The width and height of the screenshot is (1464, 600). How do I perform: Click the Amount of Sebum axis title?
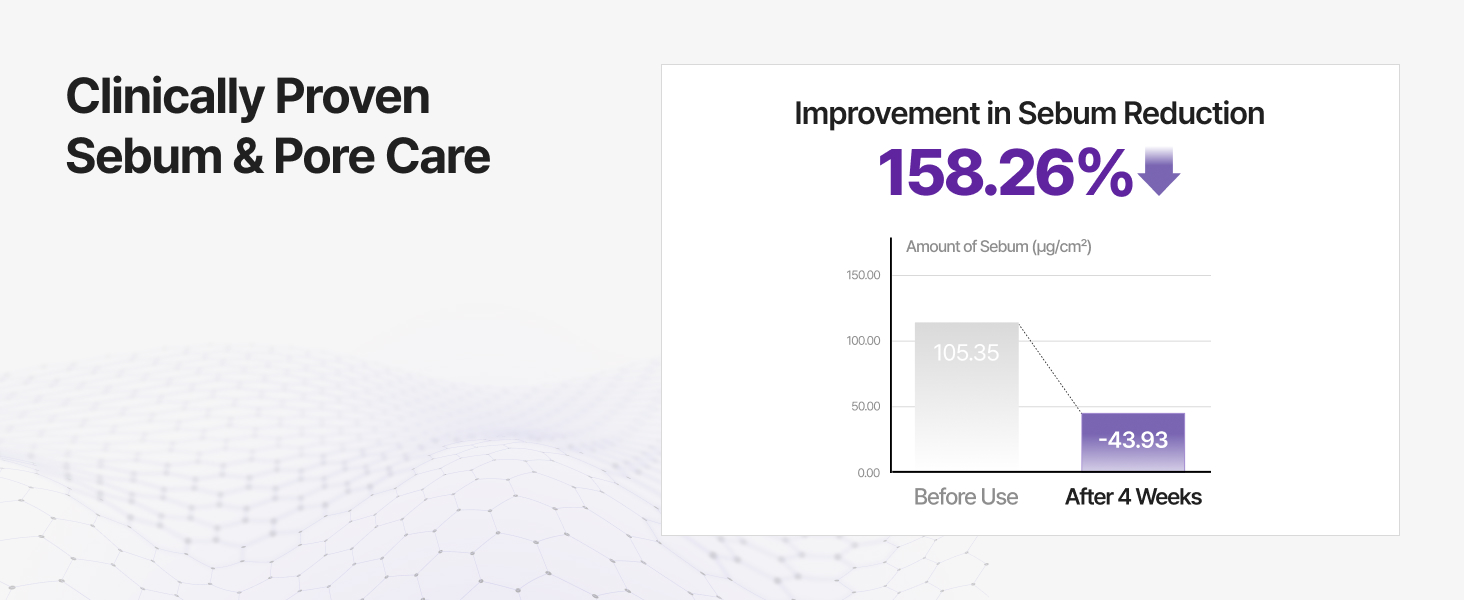click(x=998, y=246)
